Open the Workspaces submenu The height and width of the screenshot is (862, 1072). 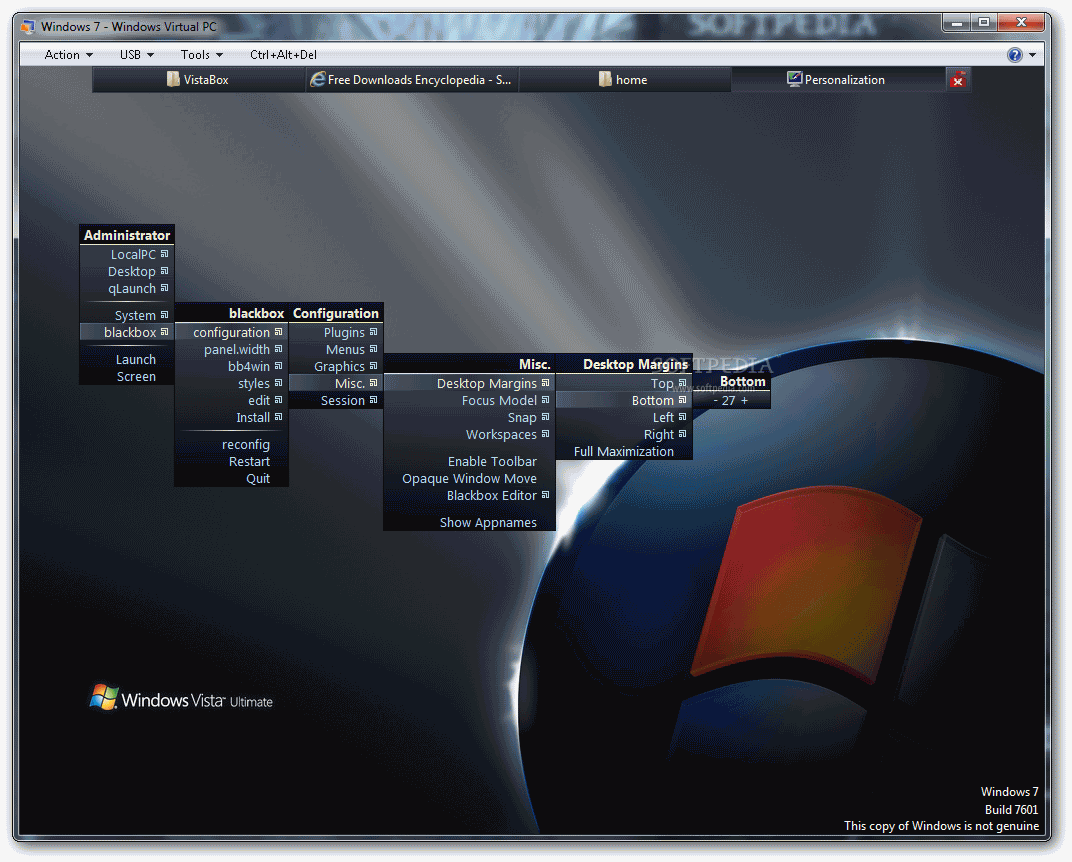tap(470, 435)
